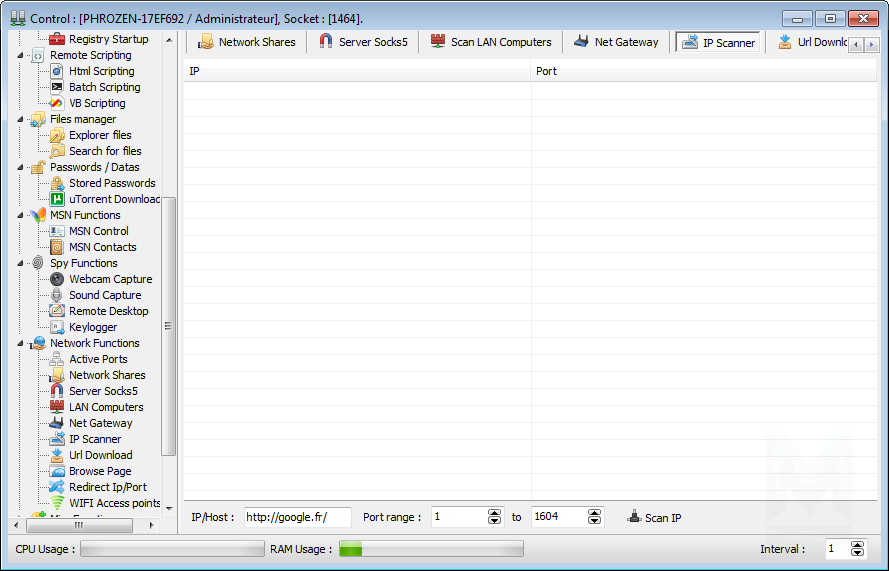Click the Port column header
889x571 pixels.
click(x=700, y=71)
